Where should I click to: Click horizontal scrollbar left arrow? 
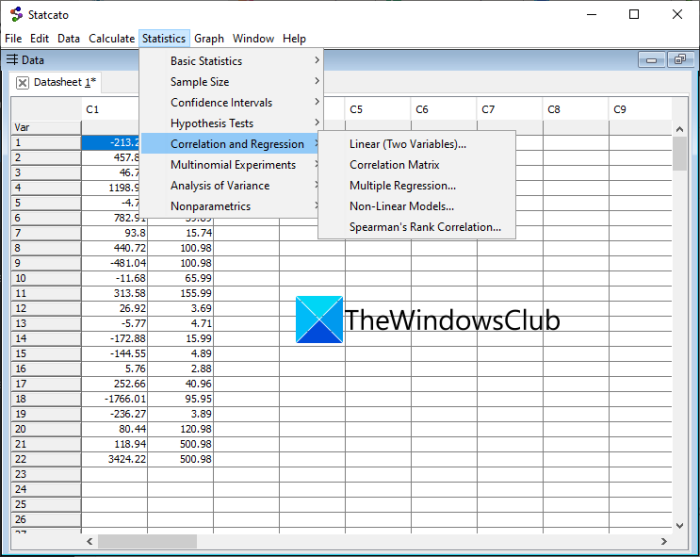coord(90,541)
